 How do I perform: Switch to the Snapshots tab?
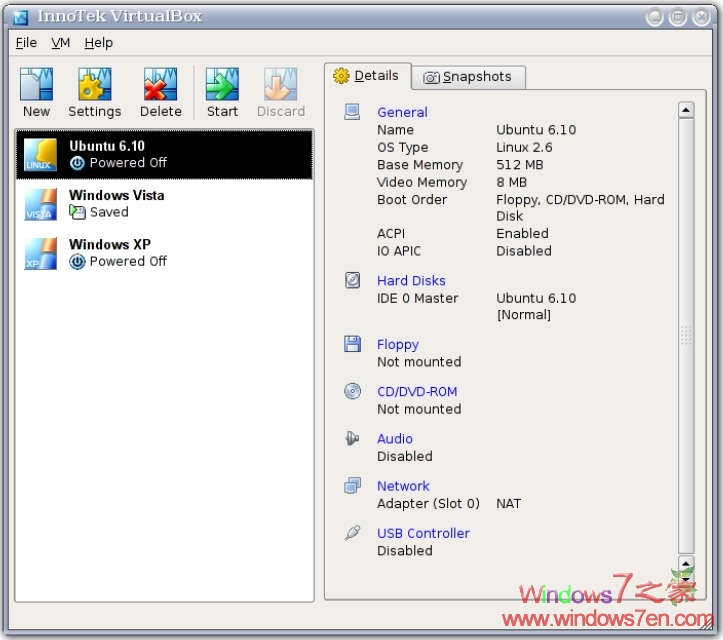point(467,77)
